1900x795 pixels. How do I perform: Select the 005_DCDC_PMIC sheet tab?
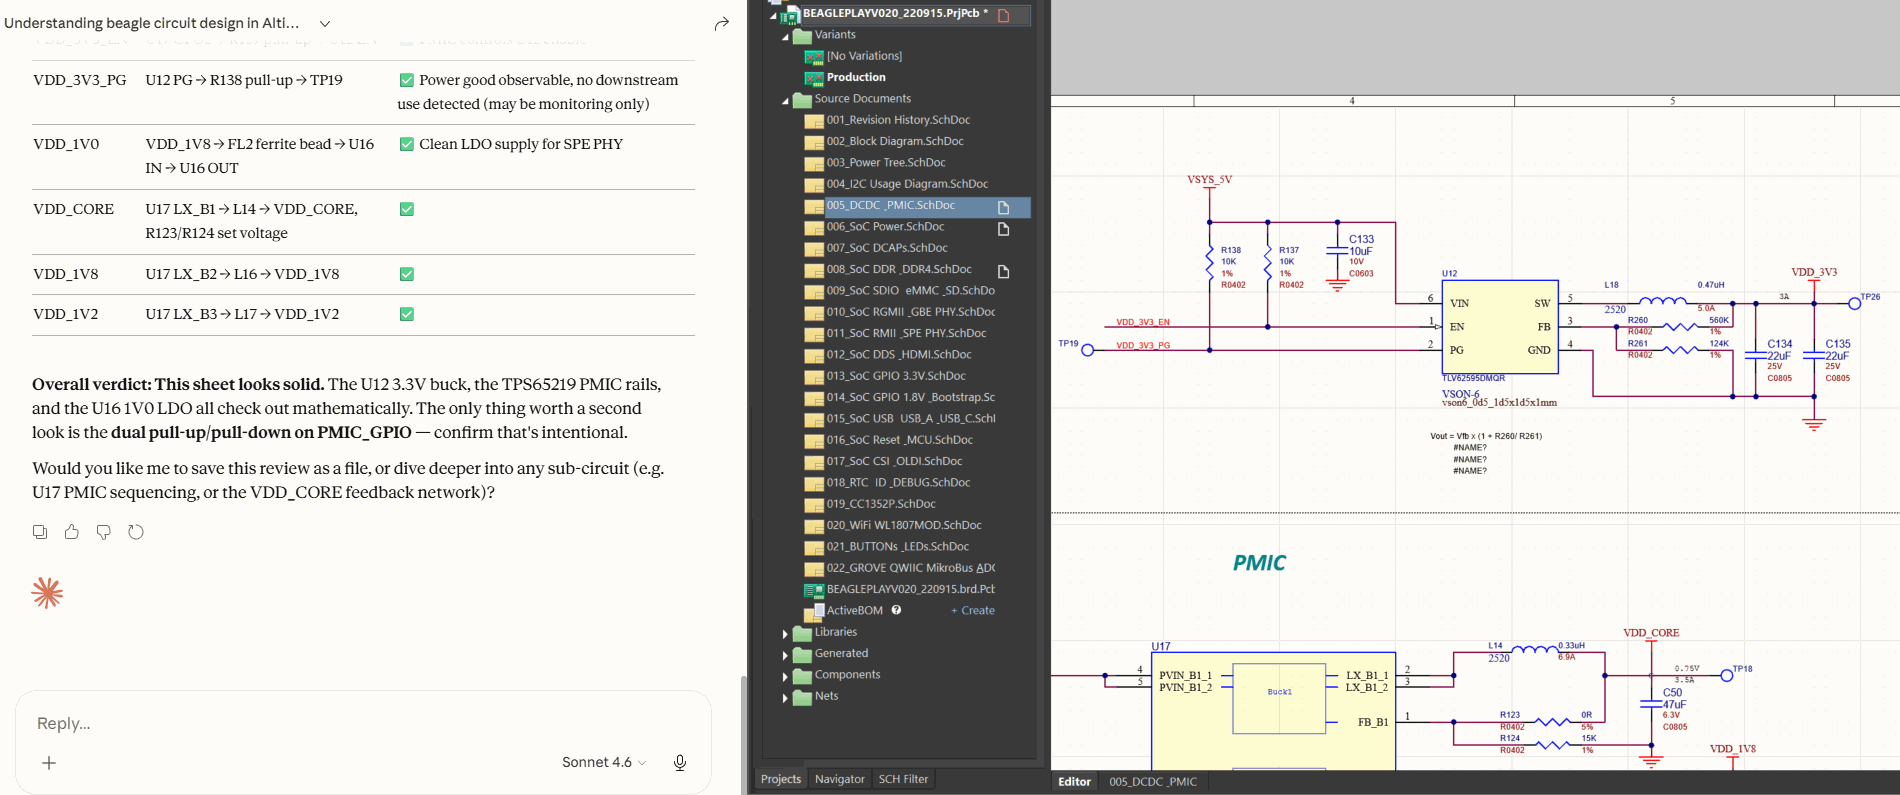coord(1153,782)
